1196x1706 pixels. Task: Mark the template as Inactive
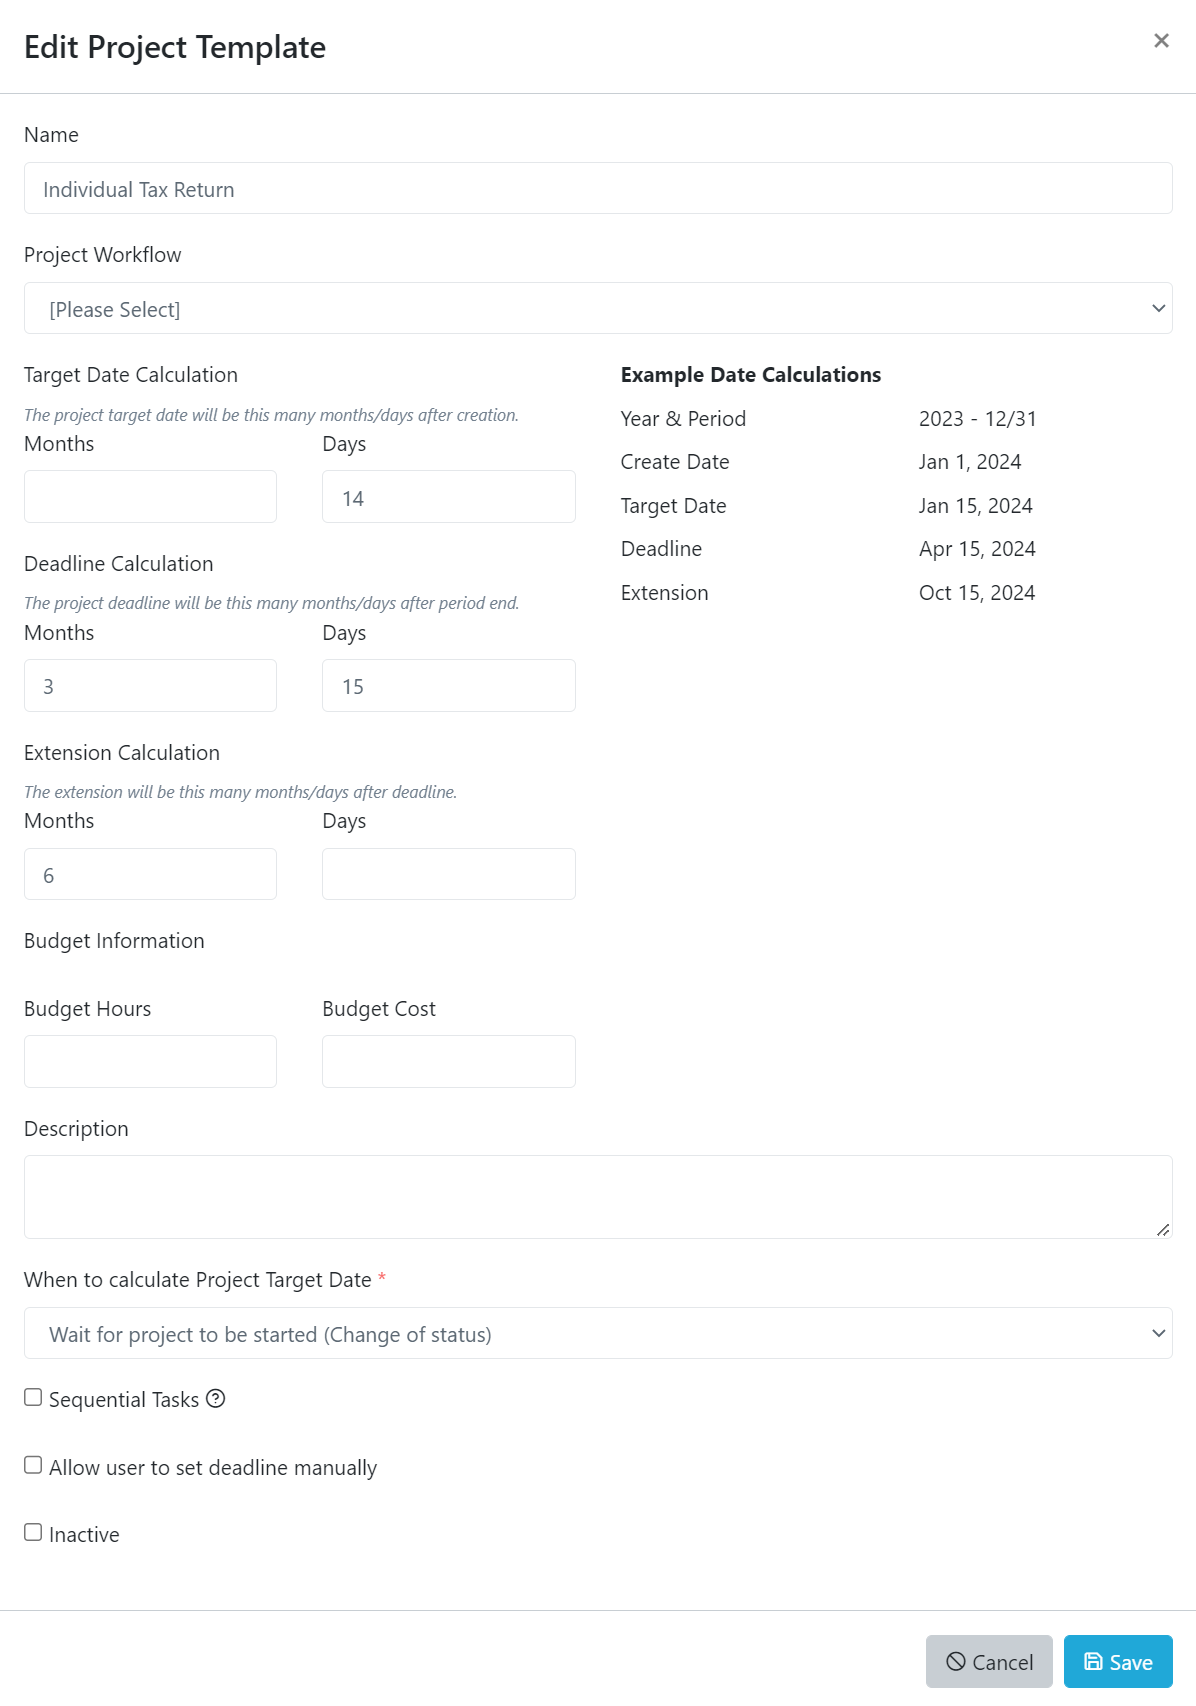coord(32,1531)
